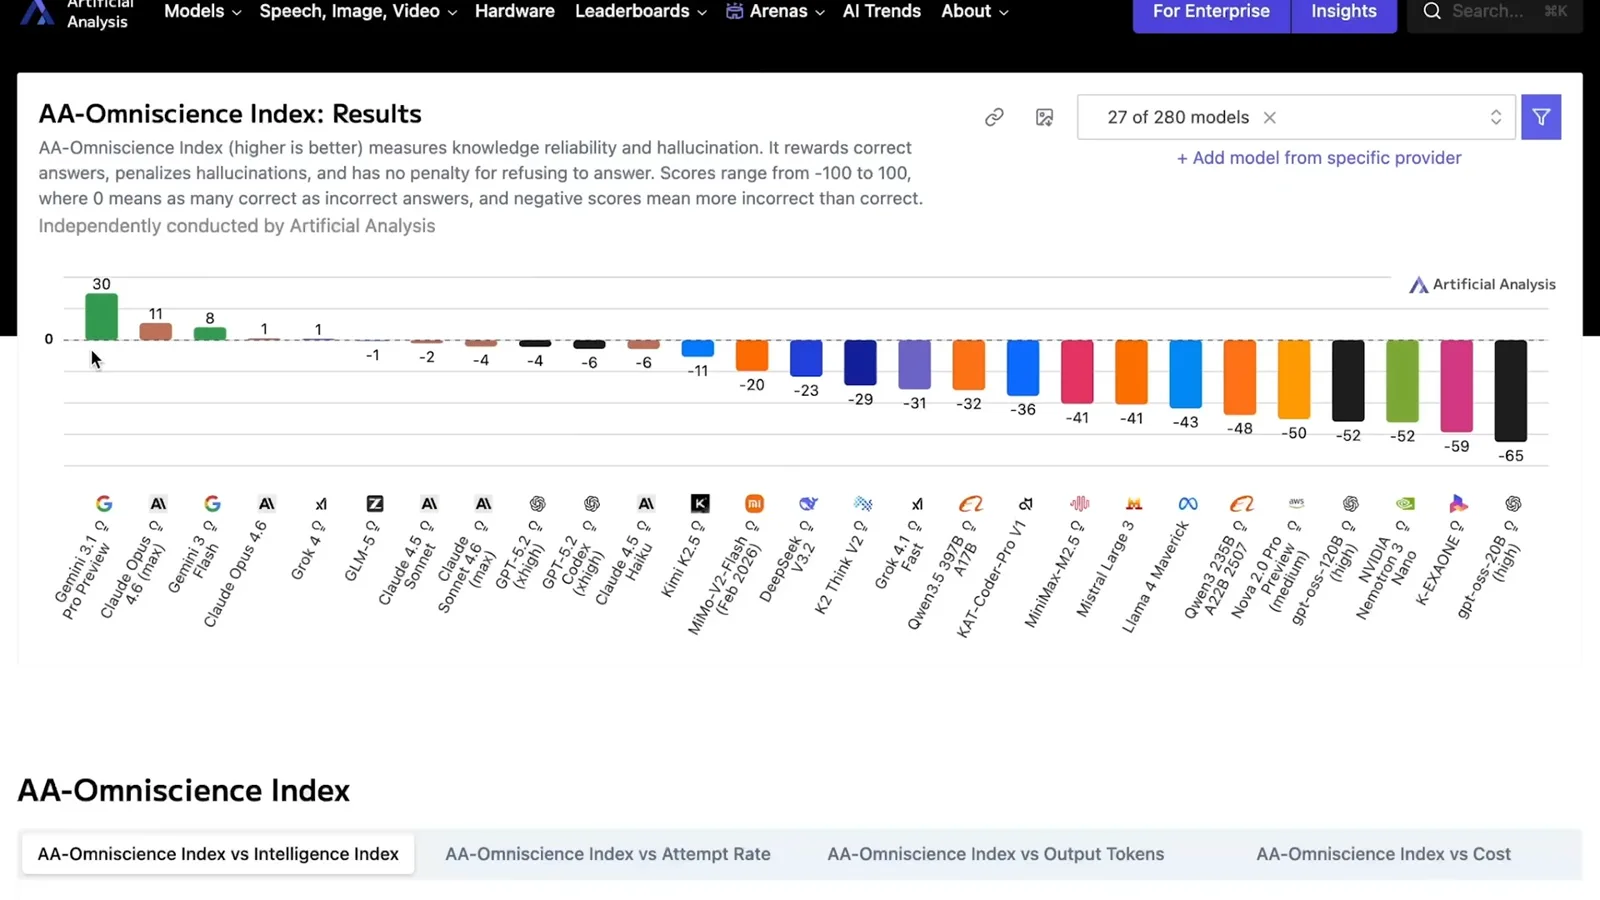The image size is (1600, 900).
Task: Click the For Enterprise button
Action: click(1211, 12)
